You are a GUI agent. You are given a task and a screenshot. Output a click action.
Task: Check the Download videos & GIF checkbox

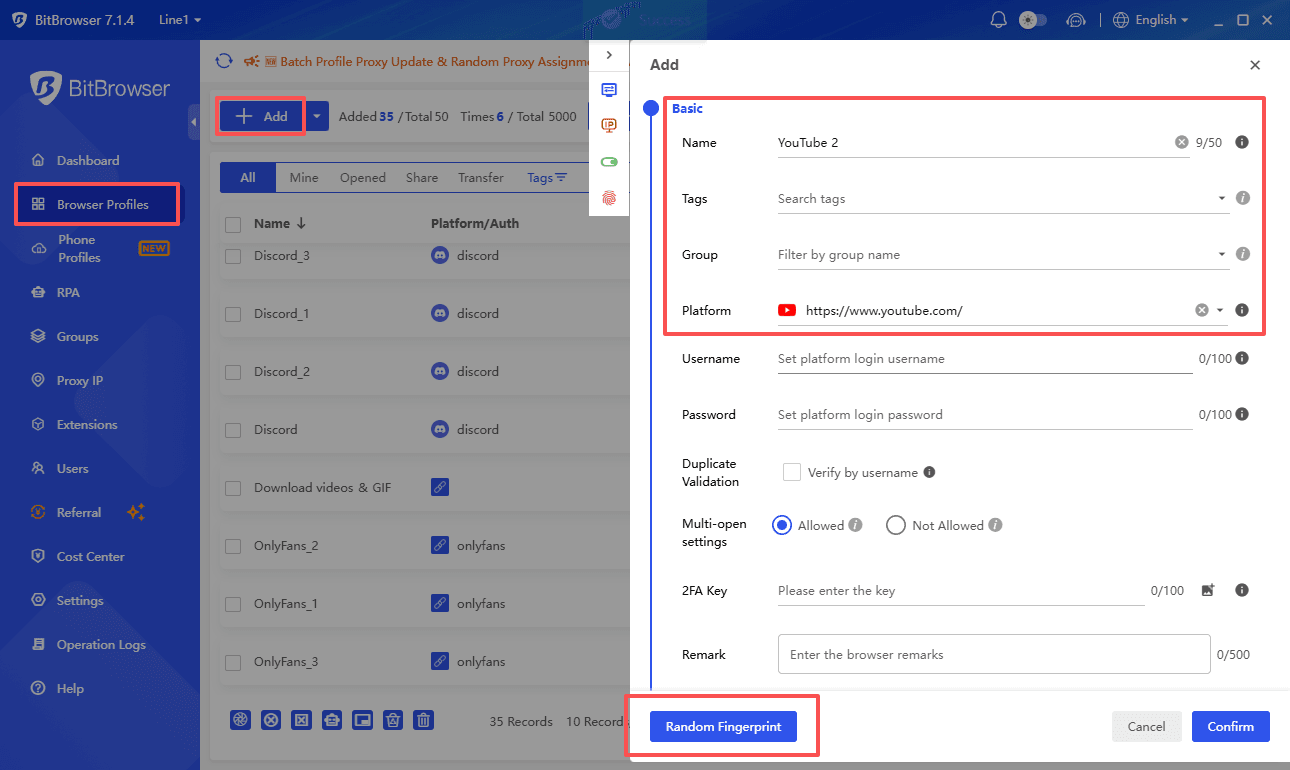[233, 488]
